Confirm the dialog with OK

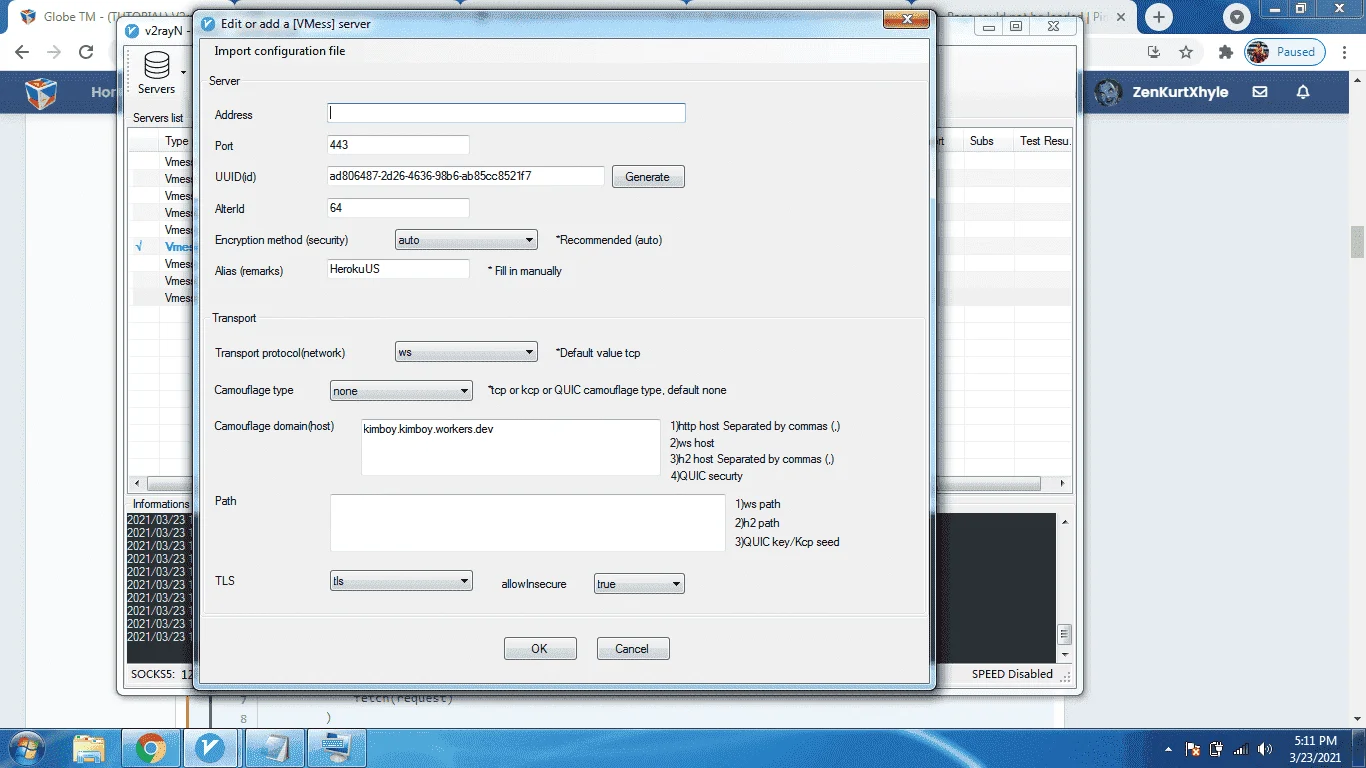click(540, 649)
